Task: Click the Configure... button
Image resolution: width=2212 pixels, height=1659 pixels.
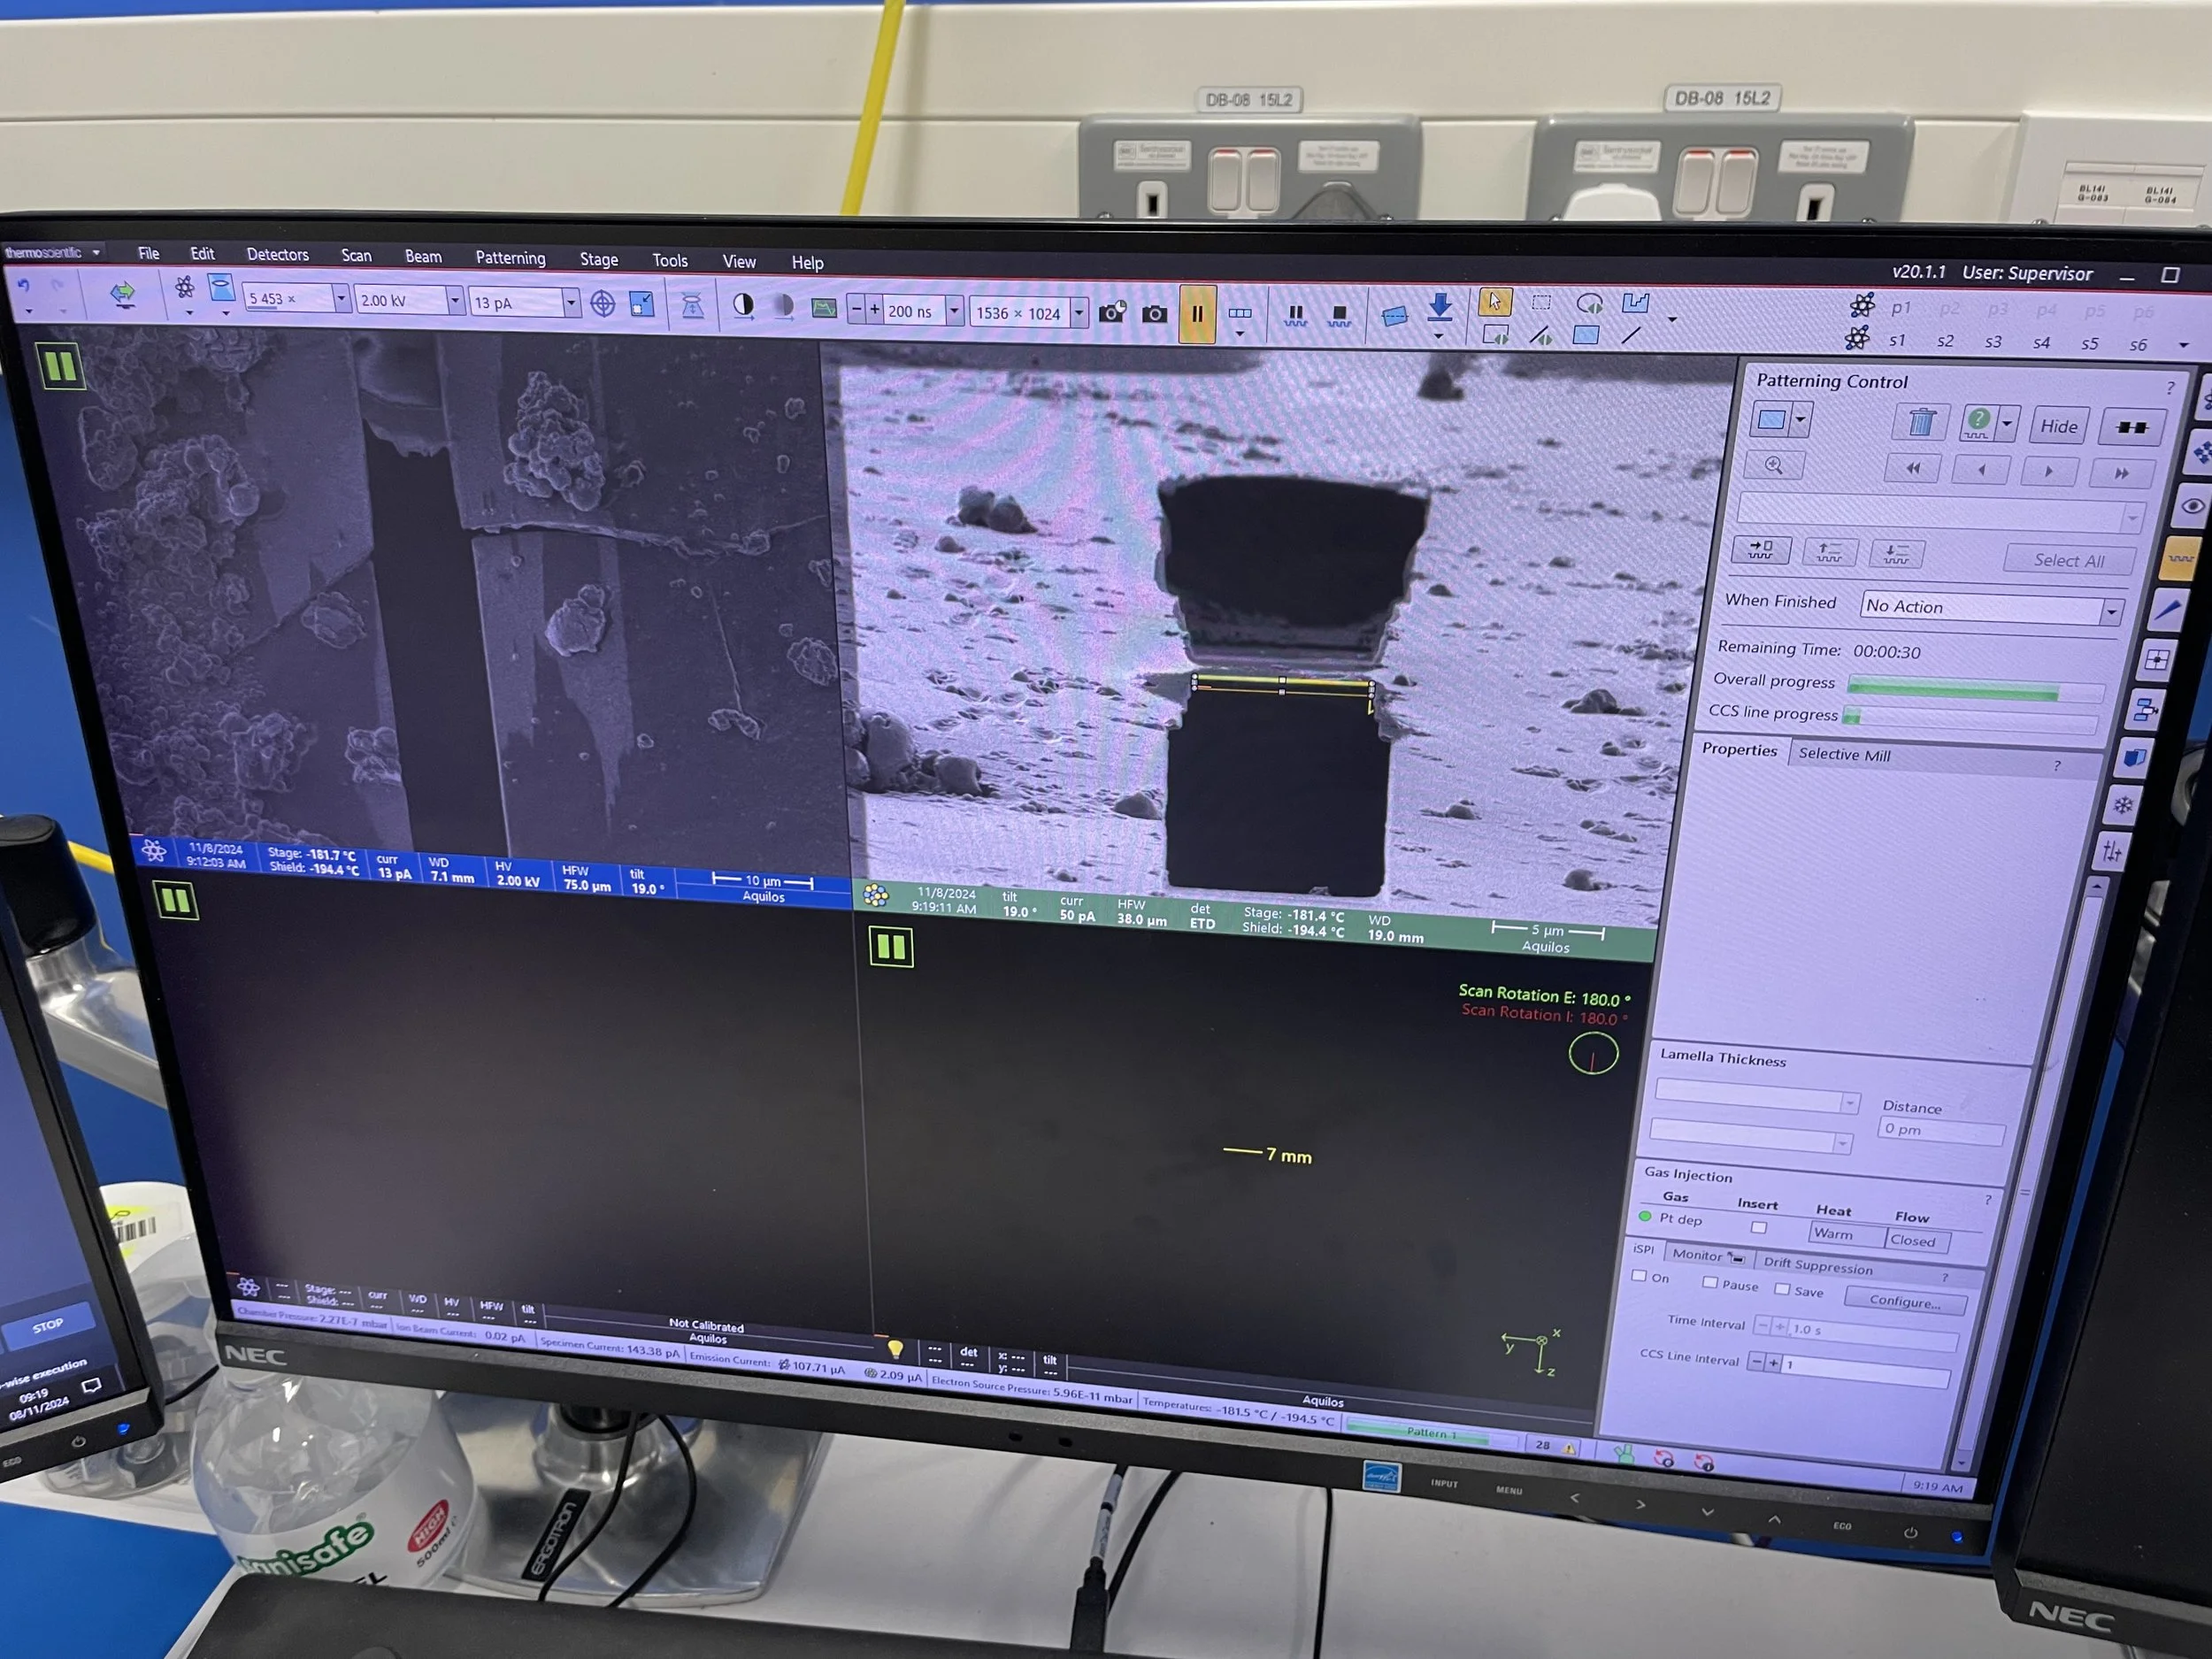Action: (x=1904, y=1302)
